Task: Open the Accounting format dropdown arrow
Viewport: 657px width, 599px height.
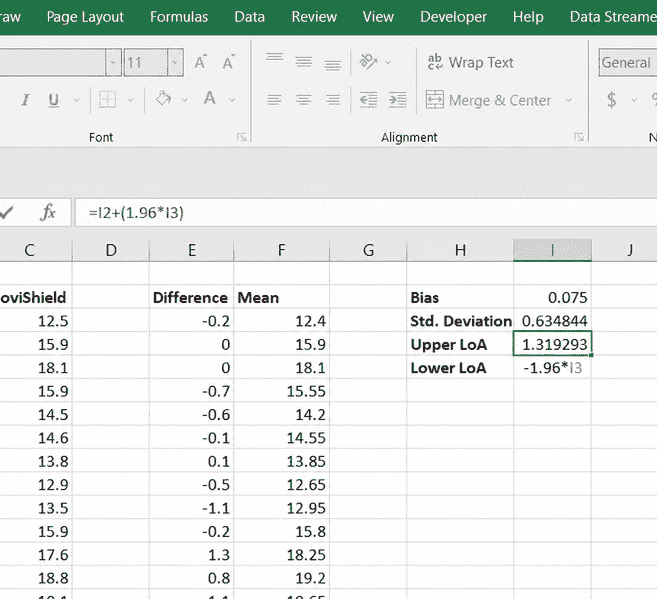Action: (x=634, y=100)
